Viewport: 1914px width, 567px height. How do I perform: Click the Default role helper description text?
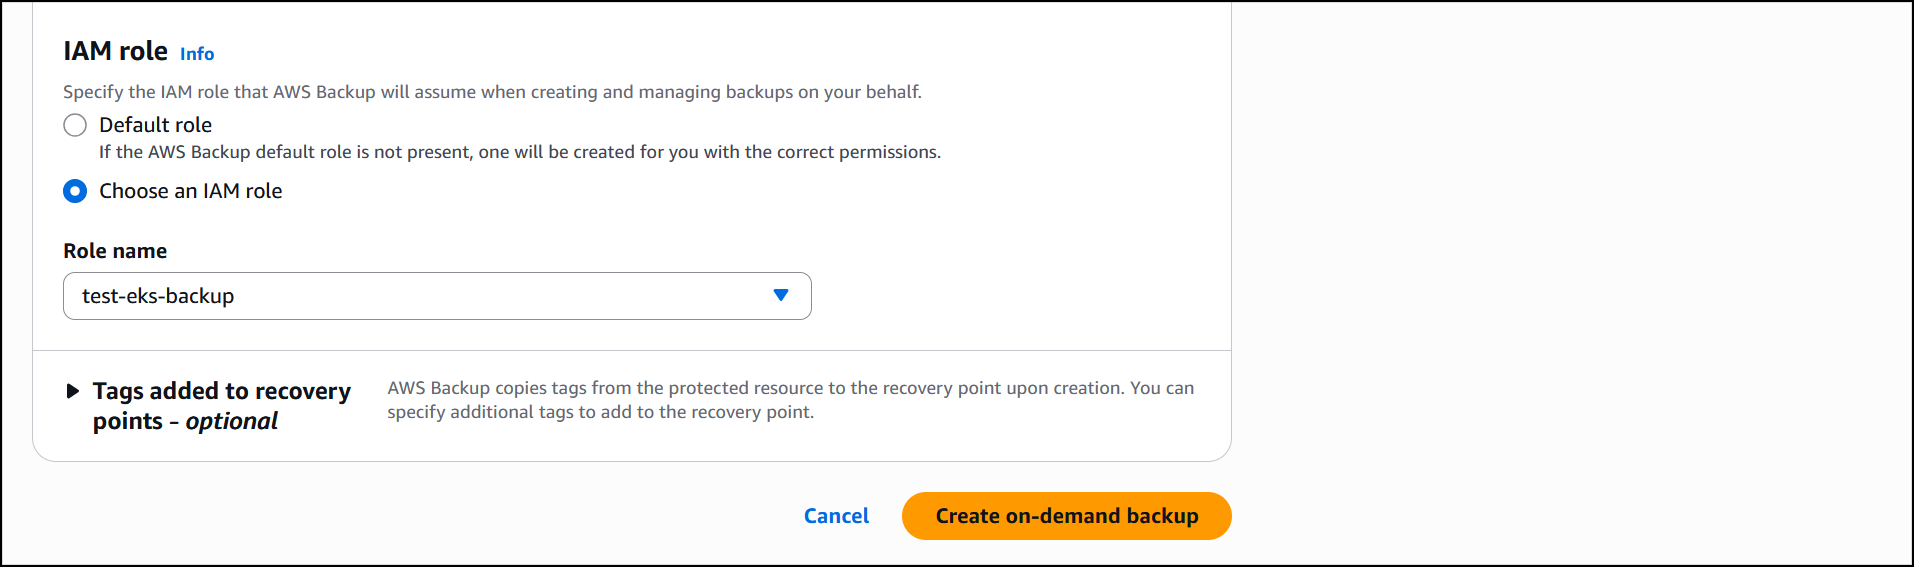tap(520, 152)
